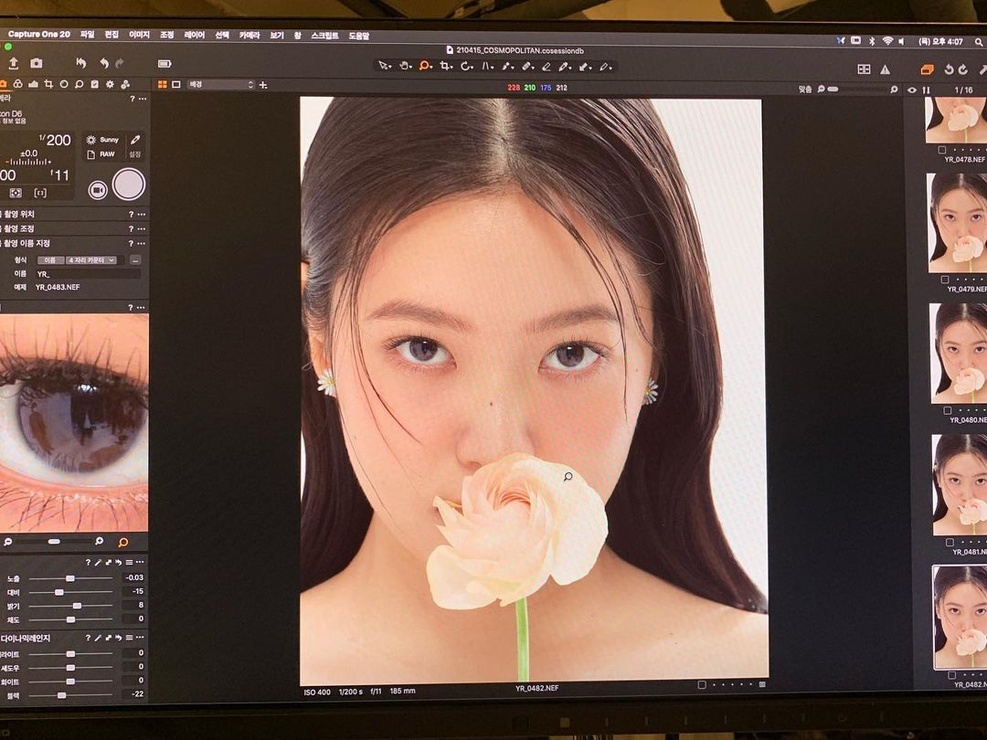Open the Color tool tab icon

18,84
